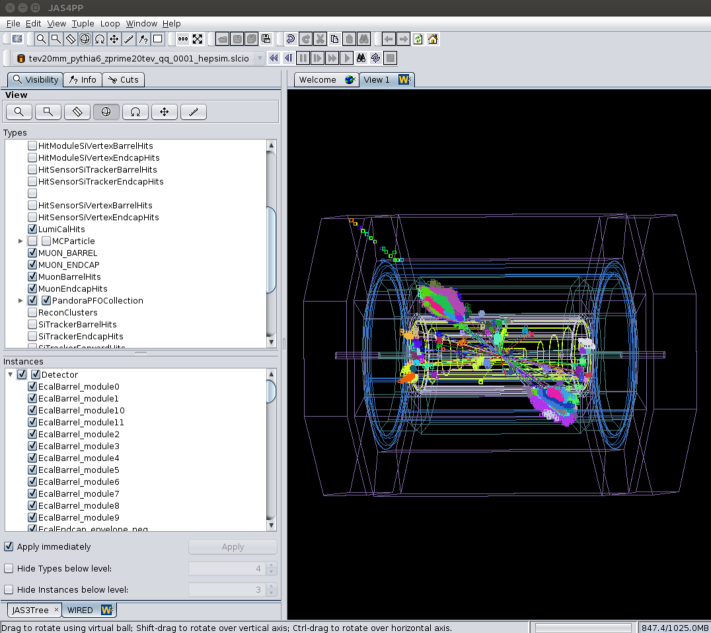This screenshot has width=711, height=633.
Task: Click the fit-to-window icon in top toolbar
Action: [197, 39]
